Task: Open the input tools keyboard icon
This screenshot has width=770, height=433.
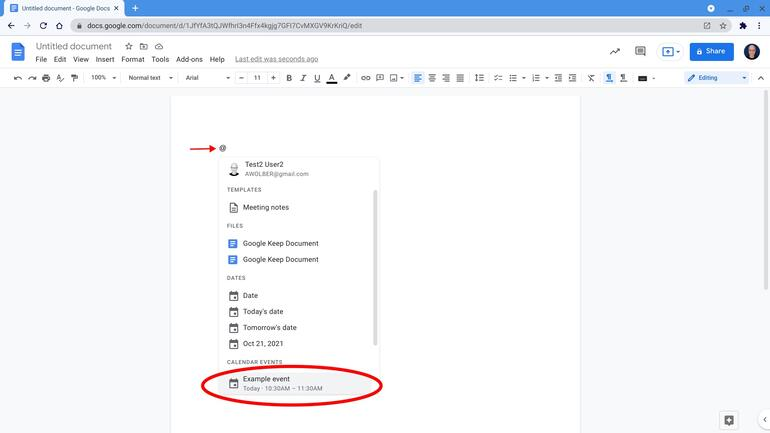Action: tap(642, 78)
